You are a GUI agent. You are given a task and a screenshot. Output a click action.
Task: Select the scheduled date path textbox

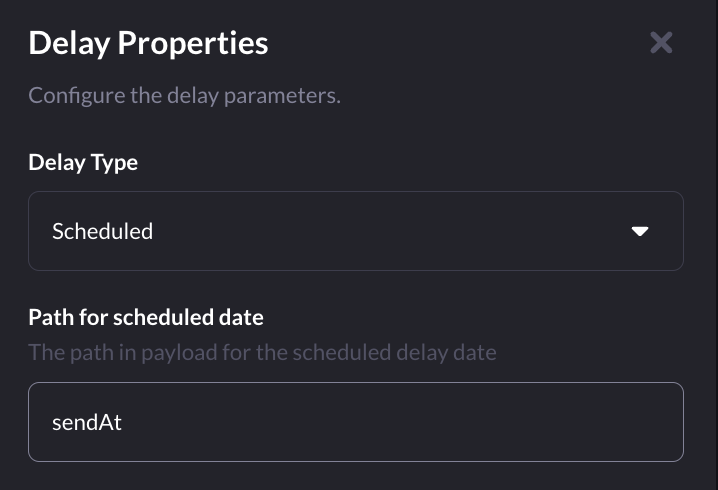coord(356,422)
